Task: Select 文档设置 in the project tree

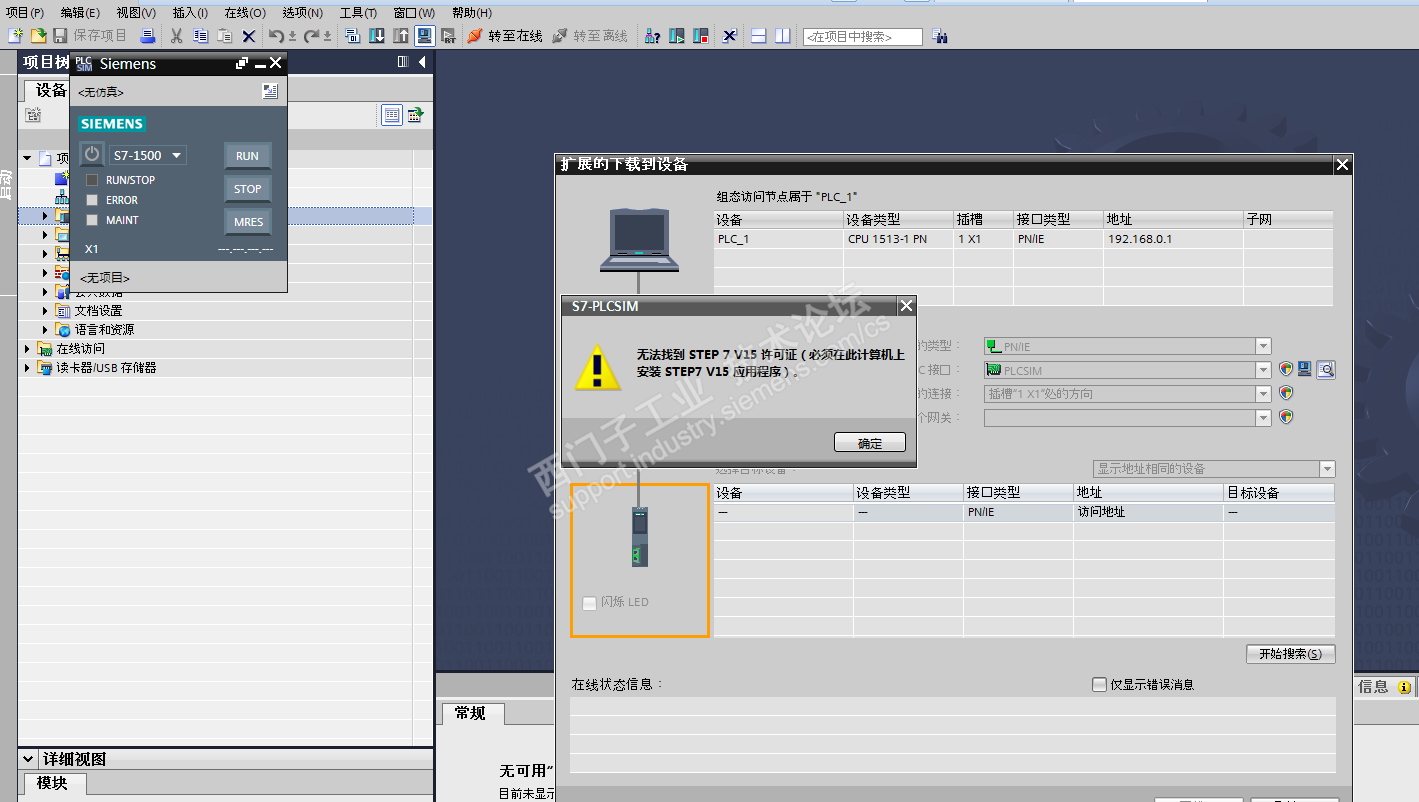Action: tap(98, 311)
